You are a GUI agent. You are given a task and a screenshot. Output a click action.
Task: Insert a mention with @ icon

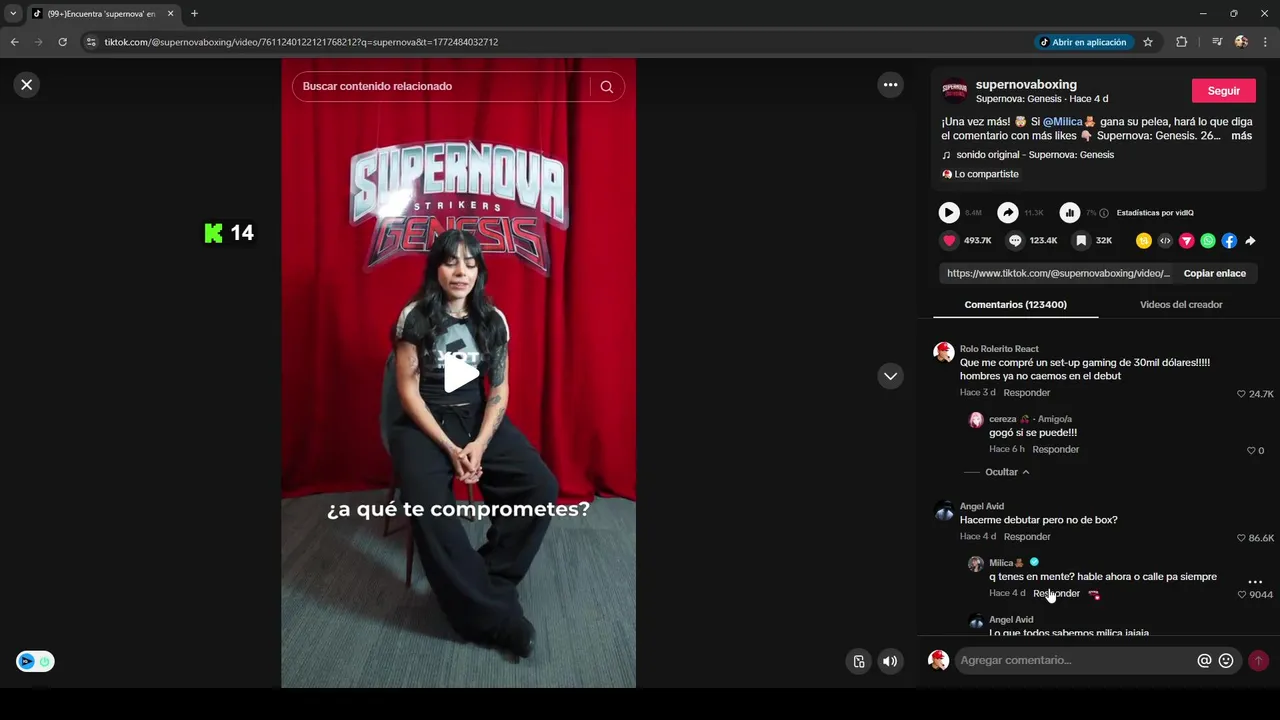1204,661
